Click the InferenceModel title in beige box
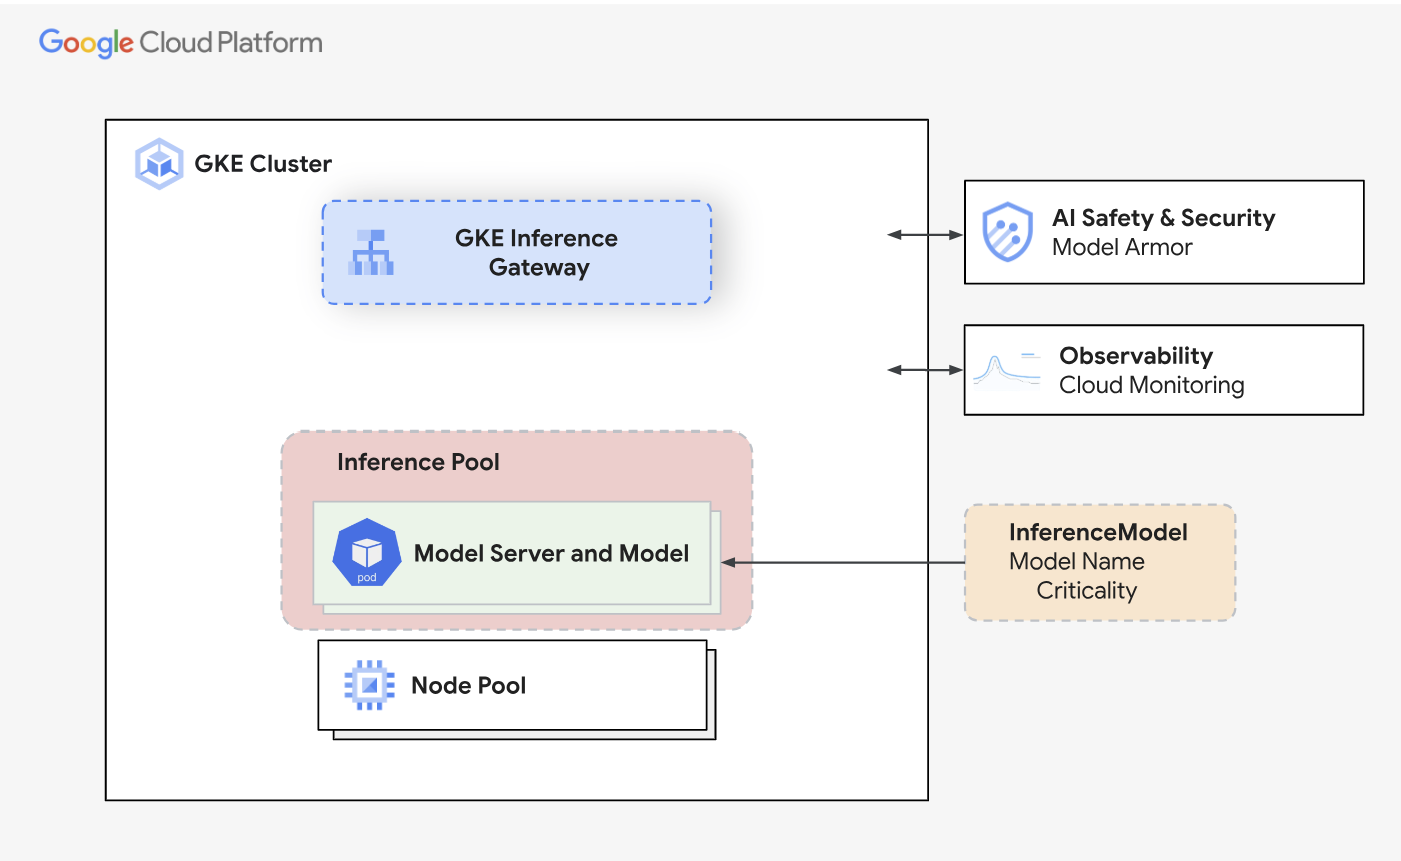This screenshot has height=861, width=1401. pyautogui.click(x=1098, y=532)
